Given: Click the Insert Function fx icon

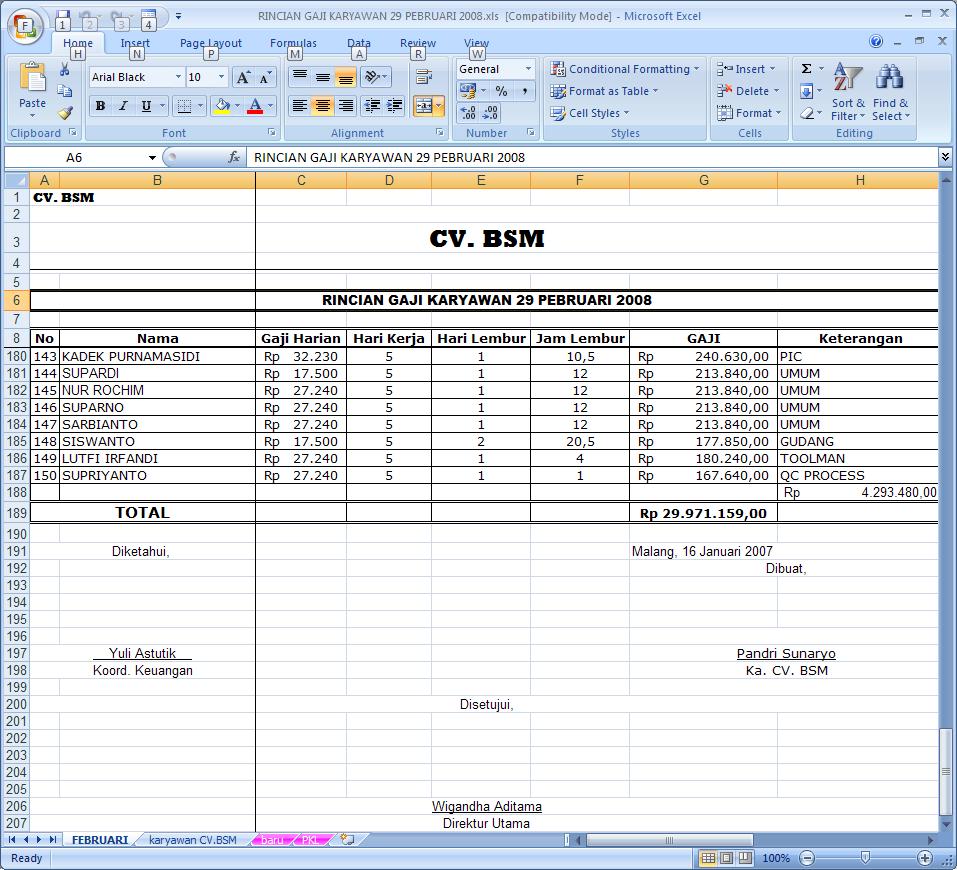Looking at the screenshot, I should click(234, 158).
